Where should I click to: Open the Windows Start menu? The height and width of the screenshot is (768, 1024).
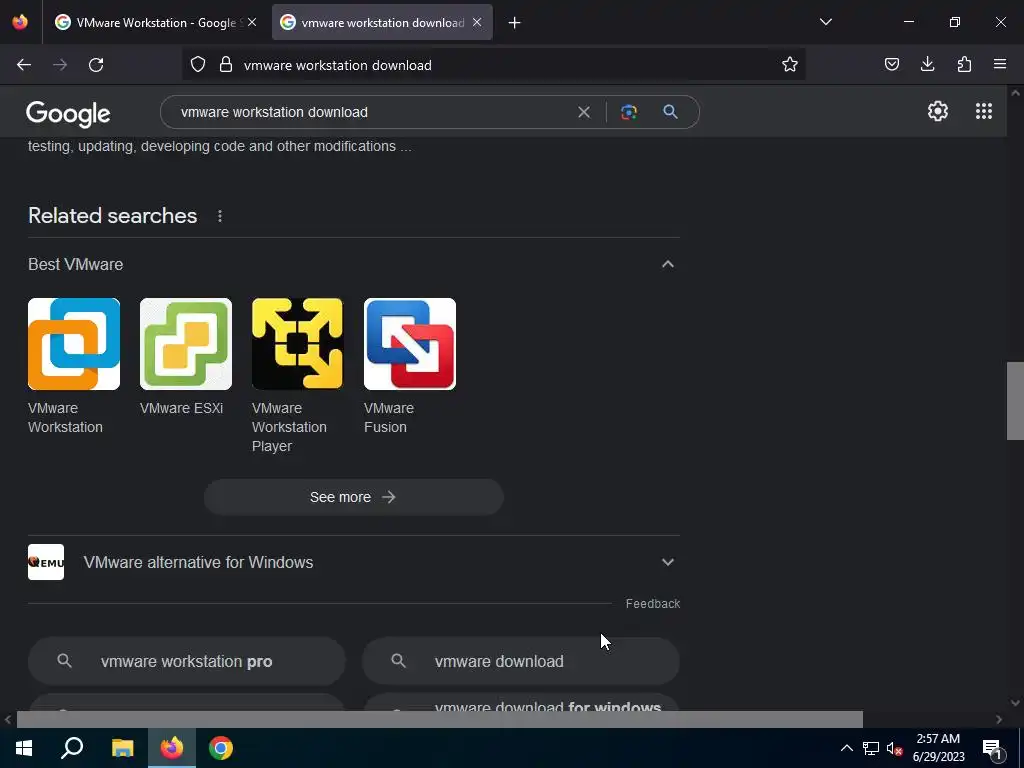[24, 748]
